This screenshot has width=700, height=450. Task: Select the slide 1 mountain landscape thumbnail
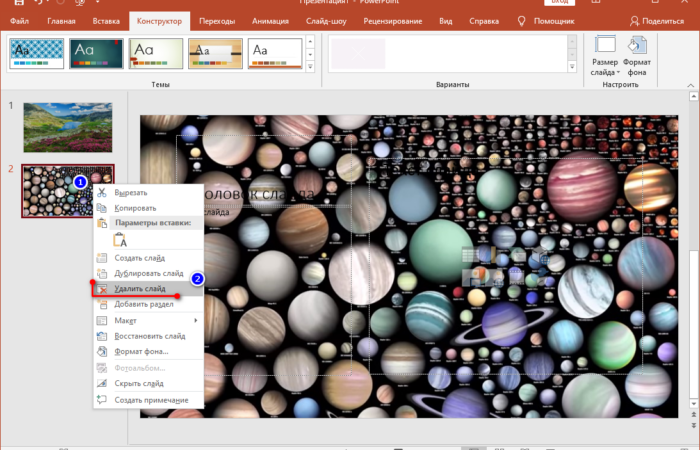click(68, 126)
